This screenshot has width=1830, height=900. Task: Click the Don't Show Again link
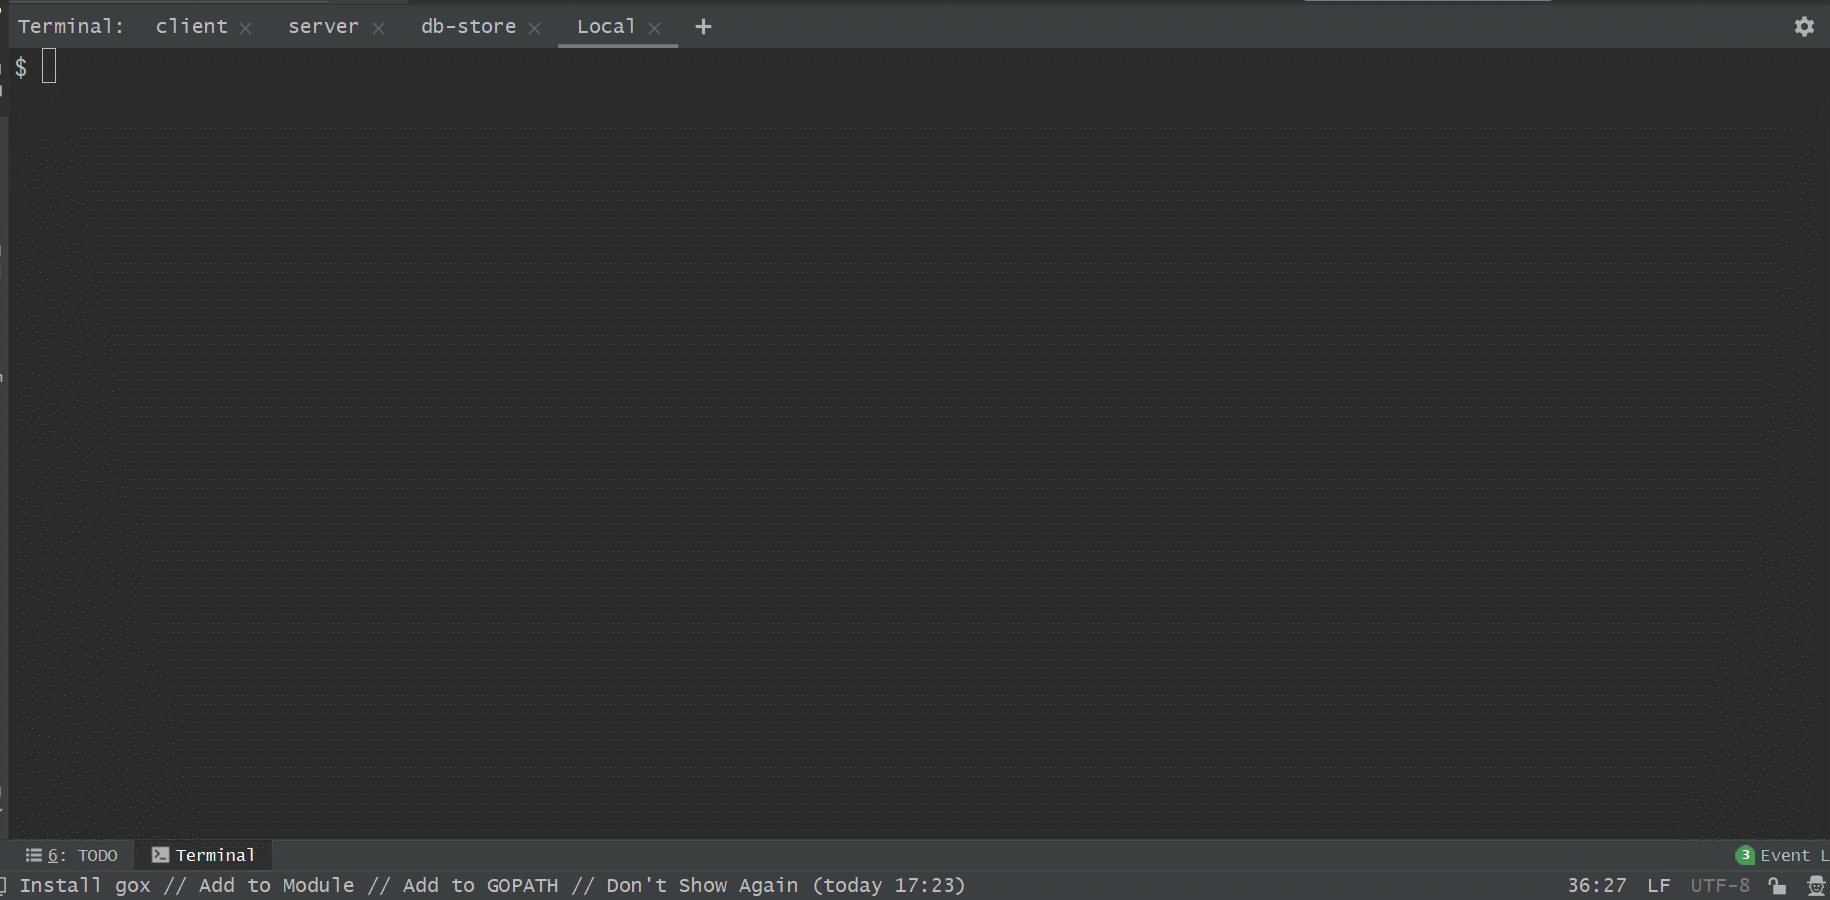(700, 885)
